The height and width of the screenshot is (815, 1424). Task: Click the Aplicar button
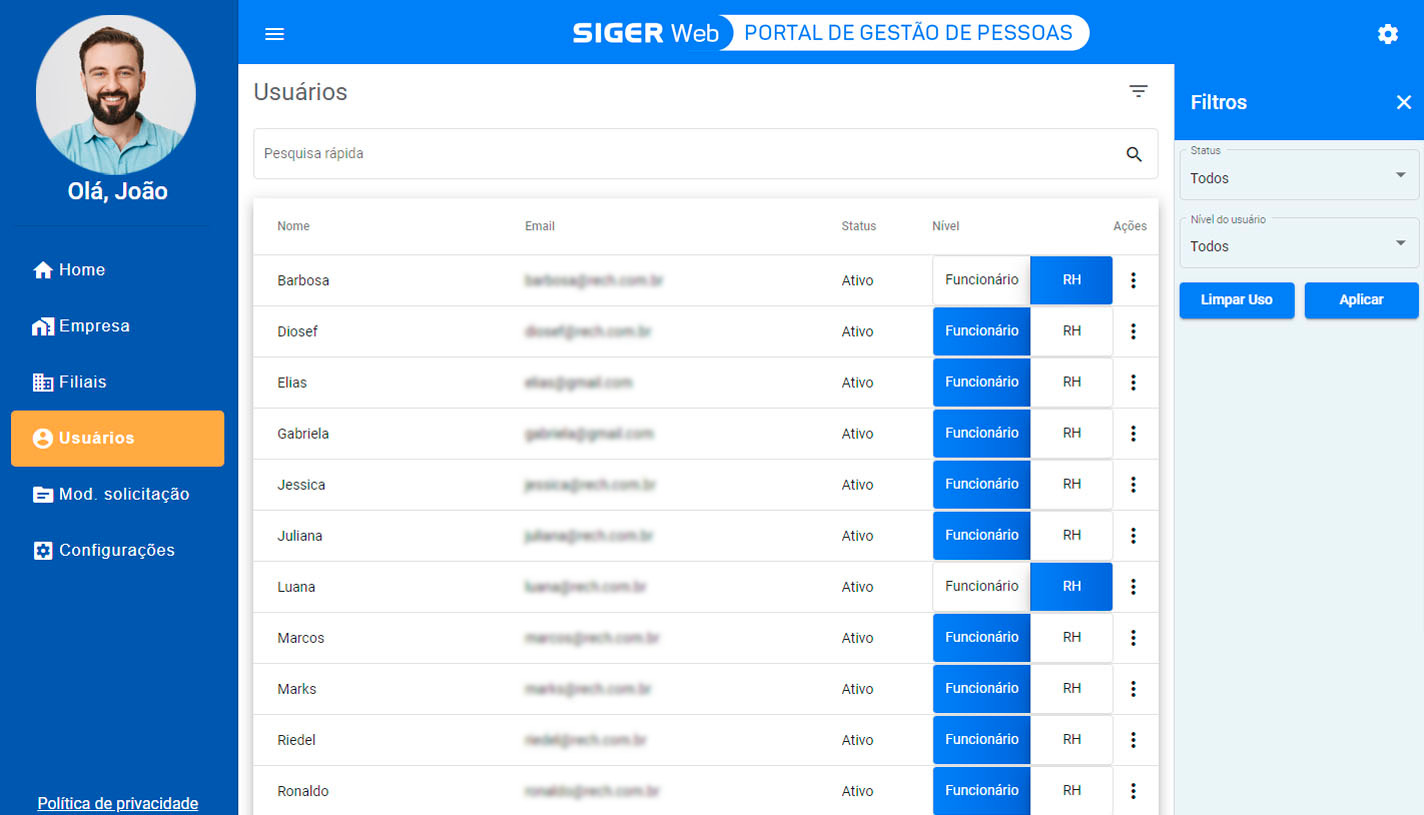pyautogui.click(x=1361, y=300)
